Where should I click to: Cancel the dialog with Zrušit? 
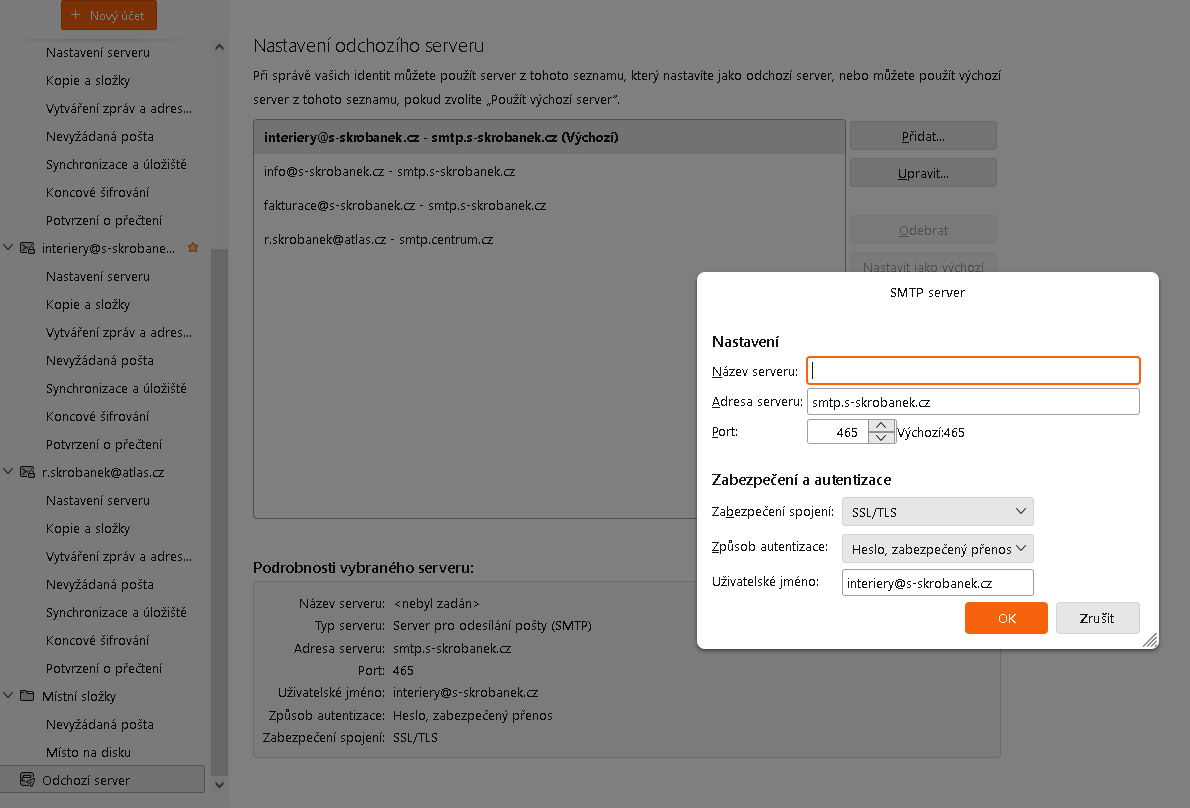(1097, 618)
